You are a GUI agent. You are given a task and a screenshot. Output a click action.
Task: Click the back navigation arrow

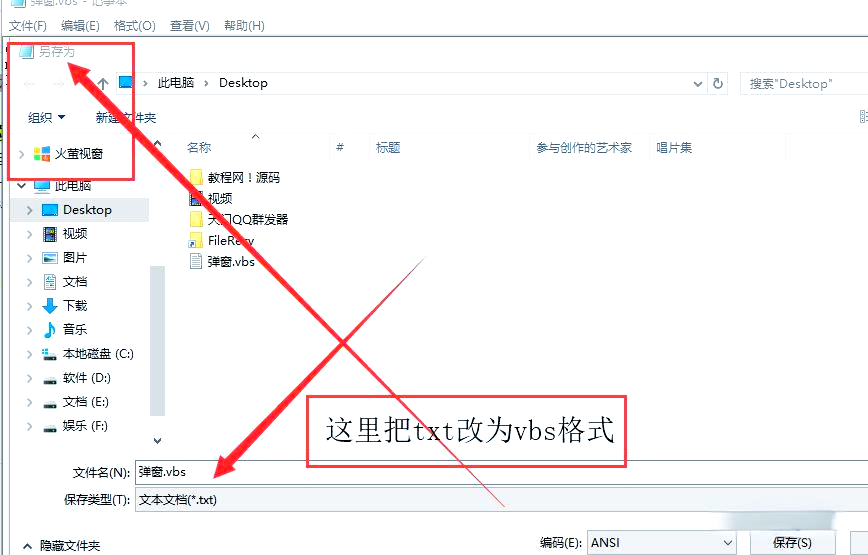pyautogui.click(x=30, y=84)
